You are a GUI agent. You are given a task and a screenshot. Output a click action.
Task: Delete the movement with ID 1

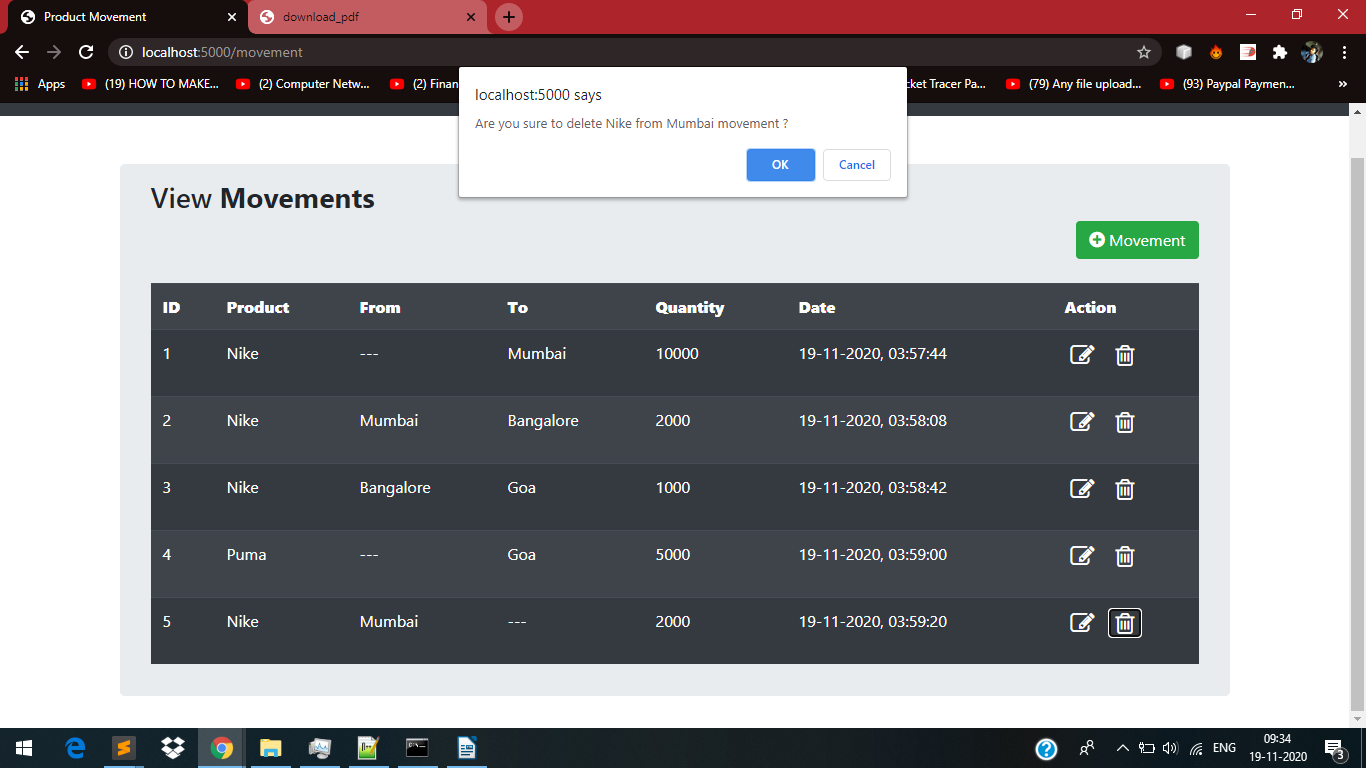[x=1125, y=355]
